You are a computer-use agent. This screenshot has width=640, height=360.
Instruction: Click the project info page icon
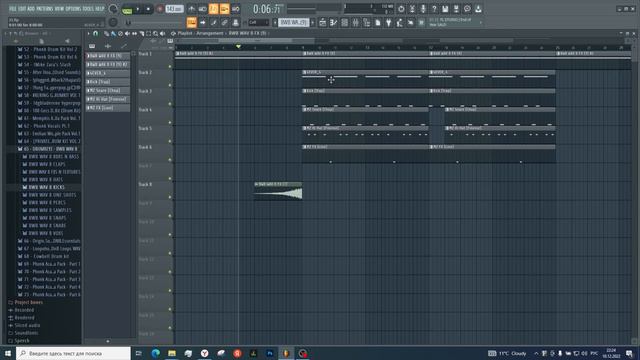point(378,23)
